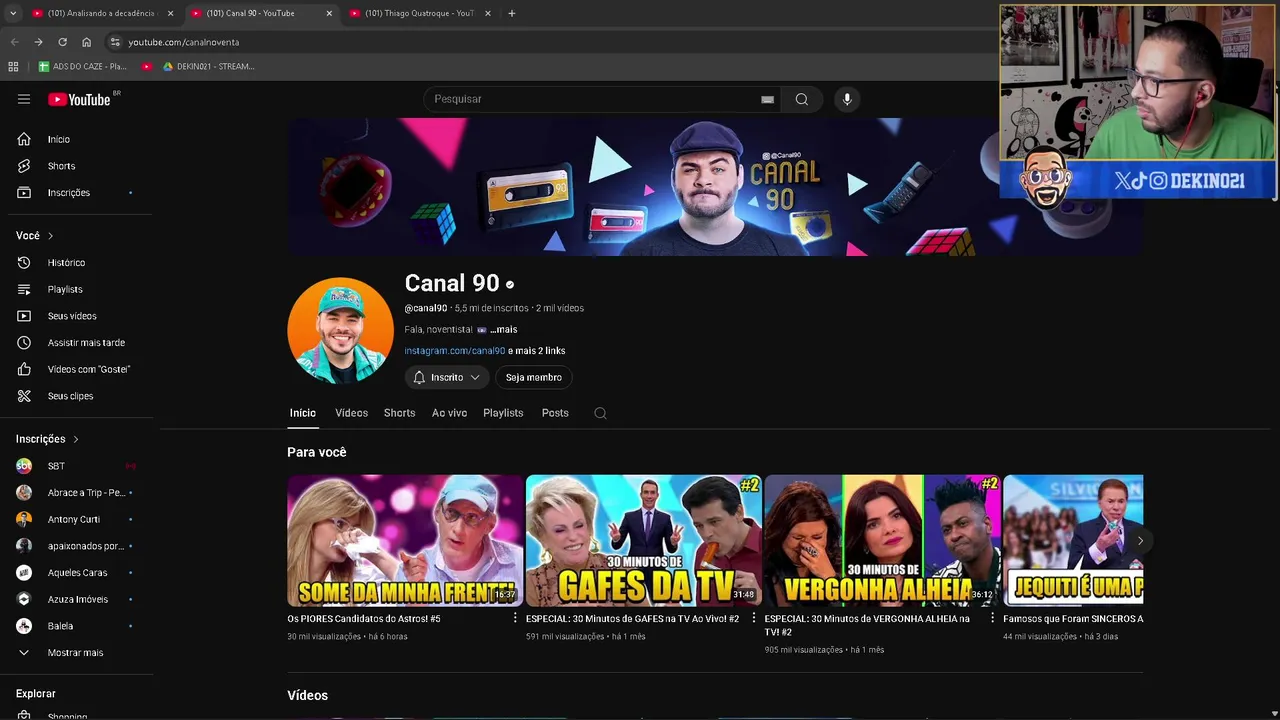1280x720 pixels.
Task: Switch to channel Vídeos tab
Action: [x=351, y=413]
